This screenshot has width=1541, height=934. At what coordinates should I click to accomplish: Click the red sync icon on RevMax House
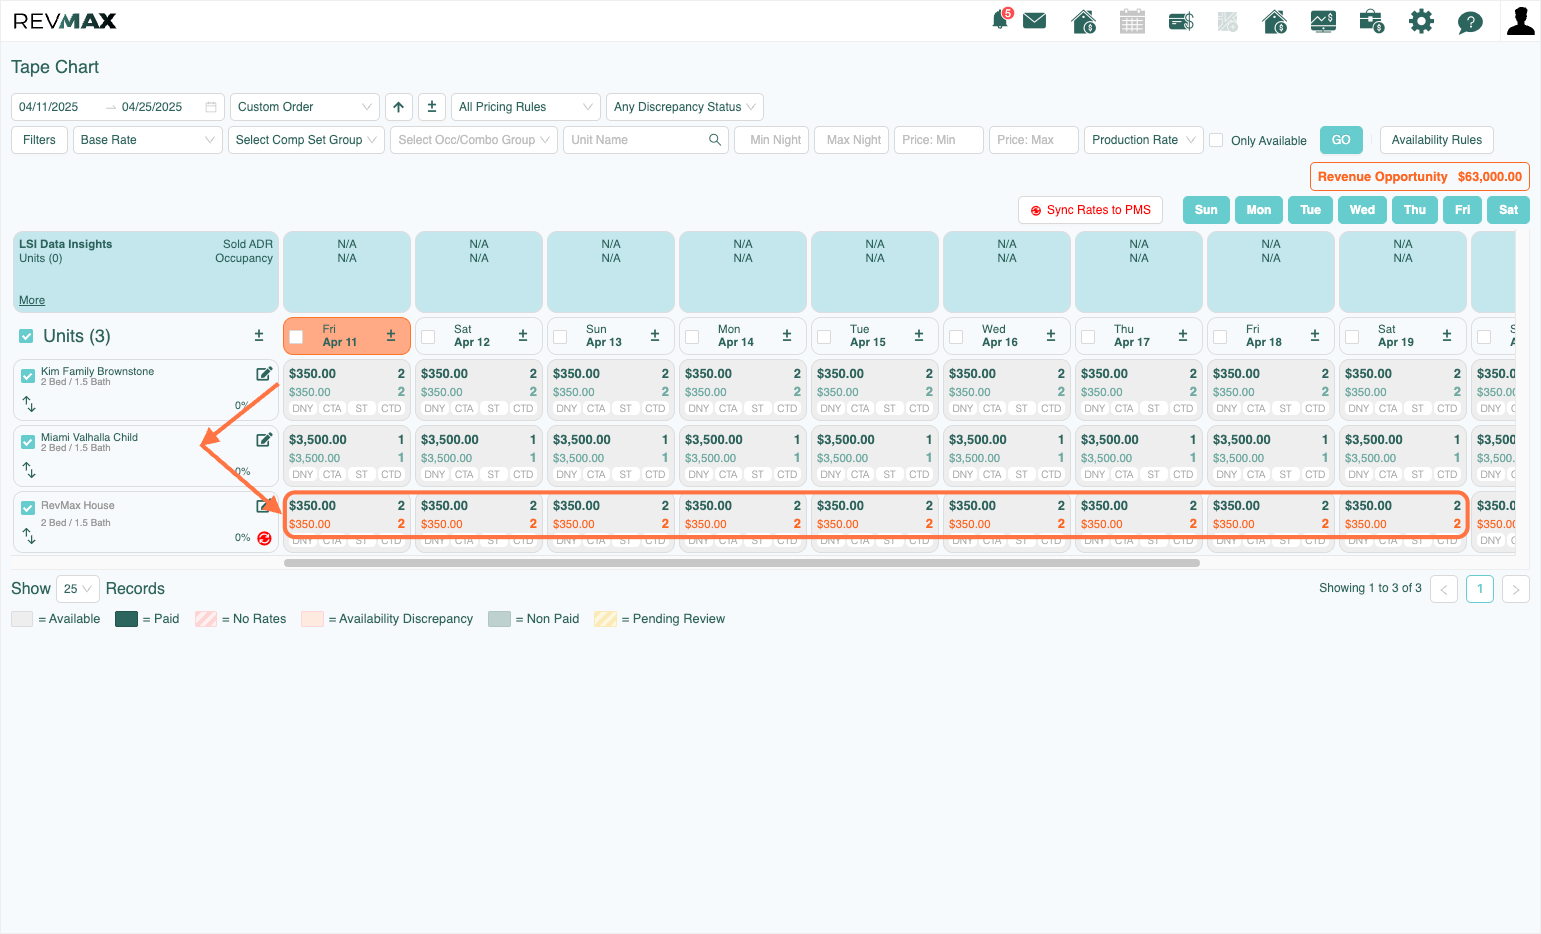click(264, 538)
